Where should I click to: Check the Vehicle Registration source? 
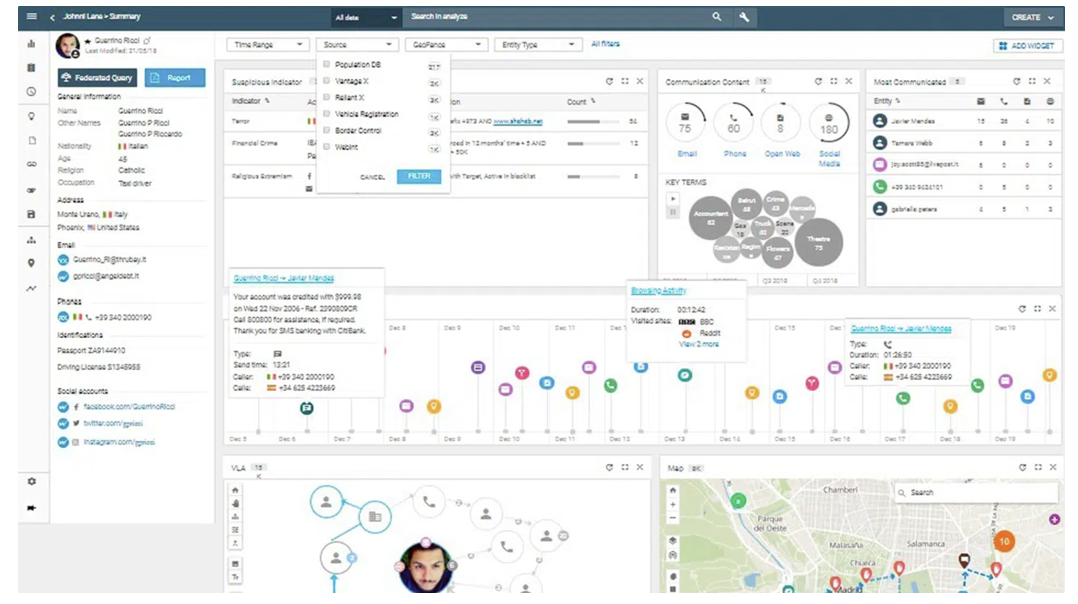[327, 113]
